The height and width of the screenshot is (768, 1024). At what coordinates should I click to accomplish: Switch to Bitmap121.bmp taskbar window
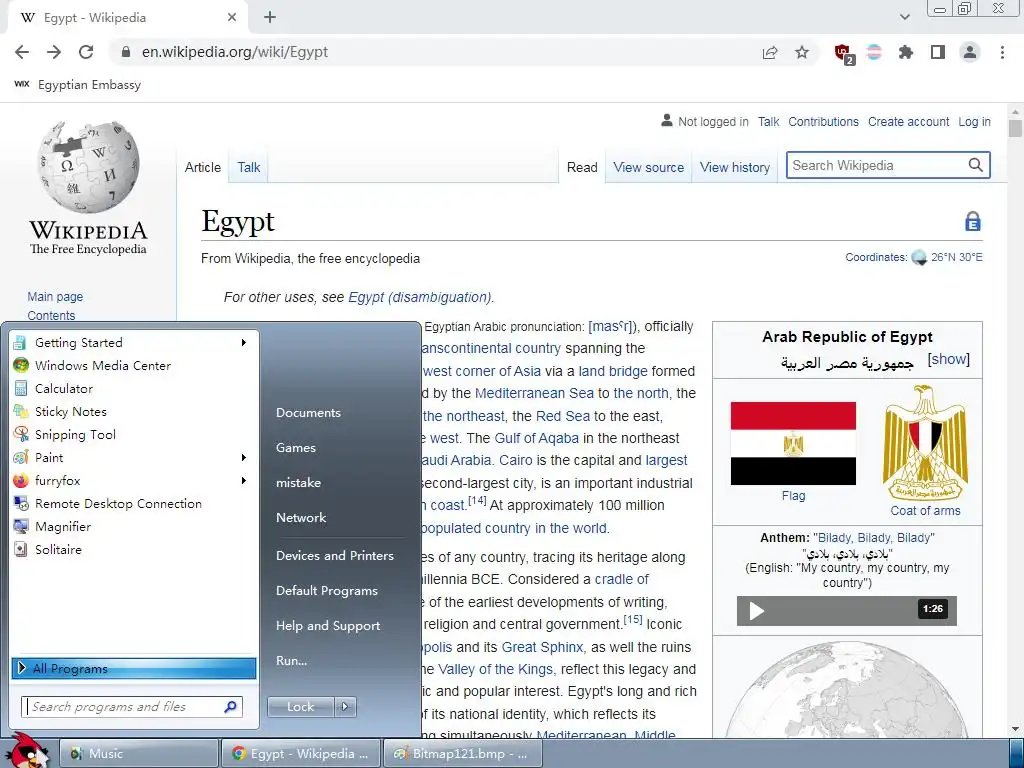(463, 754)
